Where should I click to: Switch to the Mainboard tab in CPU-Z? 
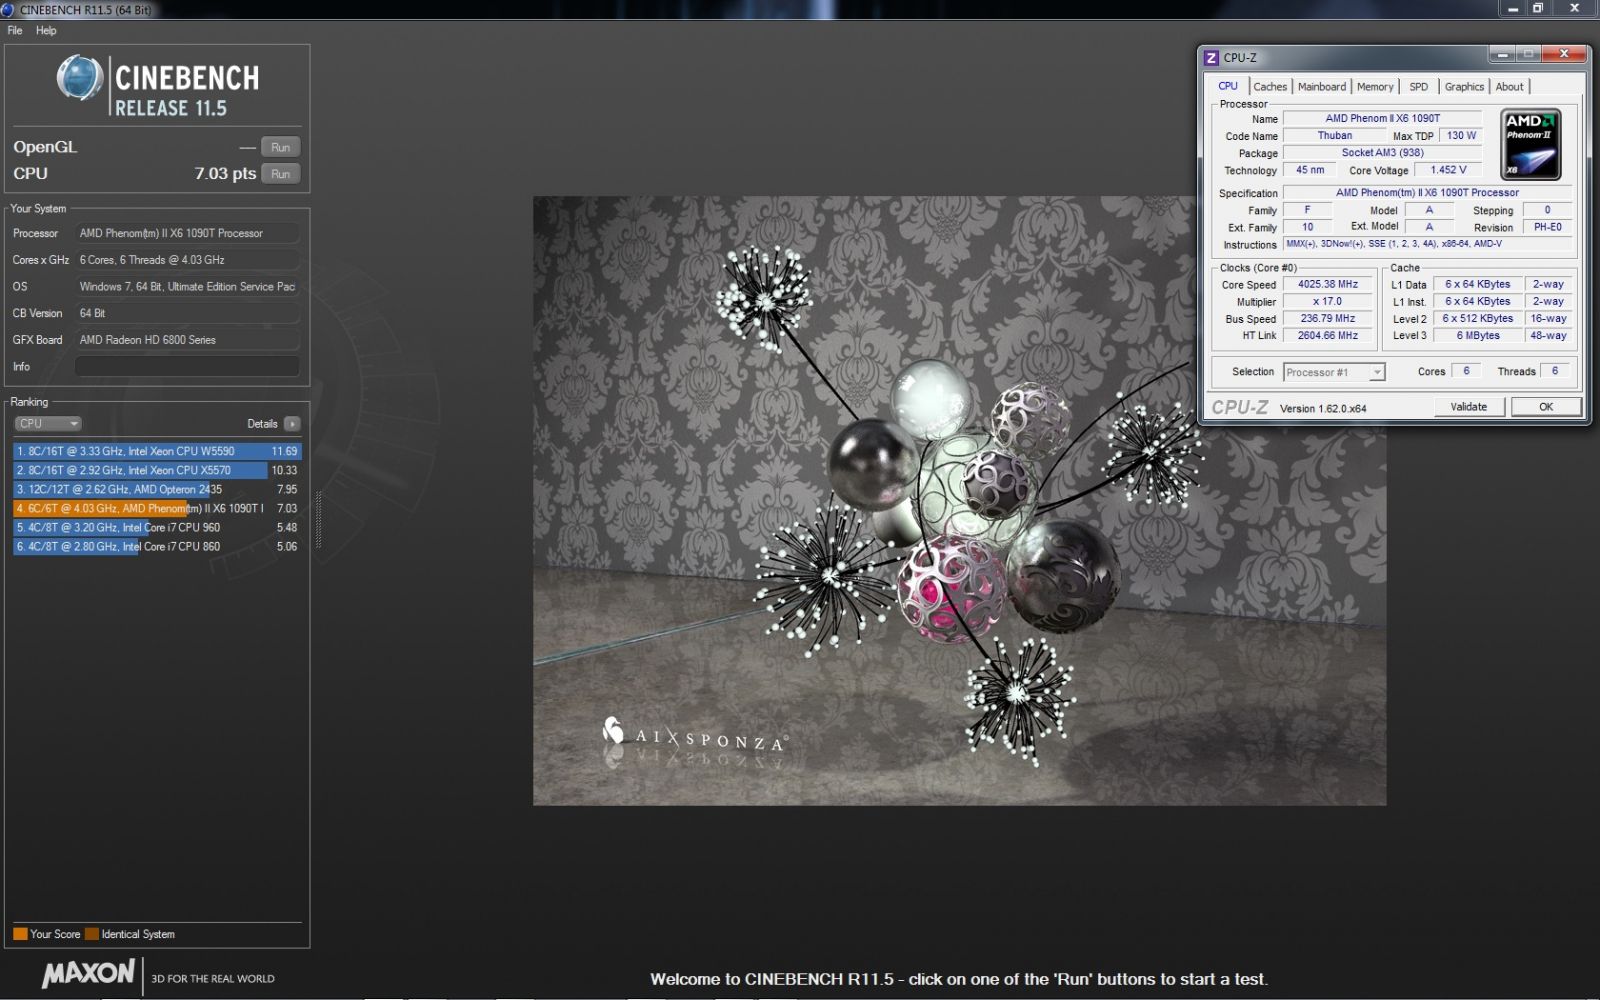(1322, 87)
